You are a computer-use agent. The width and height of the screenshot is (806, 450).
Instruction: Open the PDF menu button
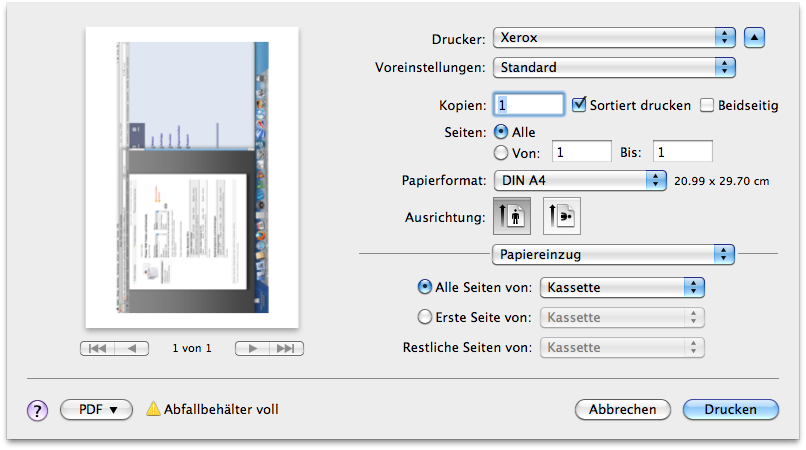pos(97,409)
